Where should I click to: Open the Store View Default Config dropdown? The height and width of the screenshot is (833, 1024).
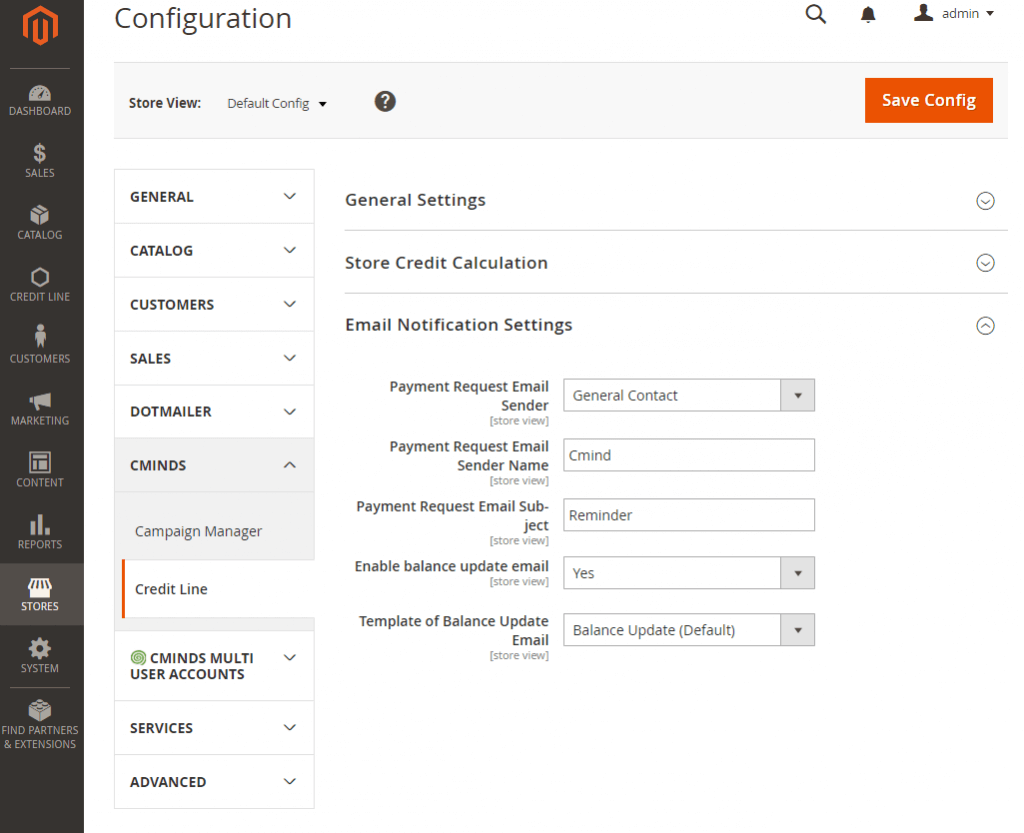click(x=277, y=103)
